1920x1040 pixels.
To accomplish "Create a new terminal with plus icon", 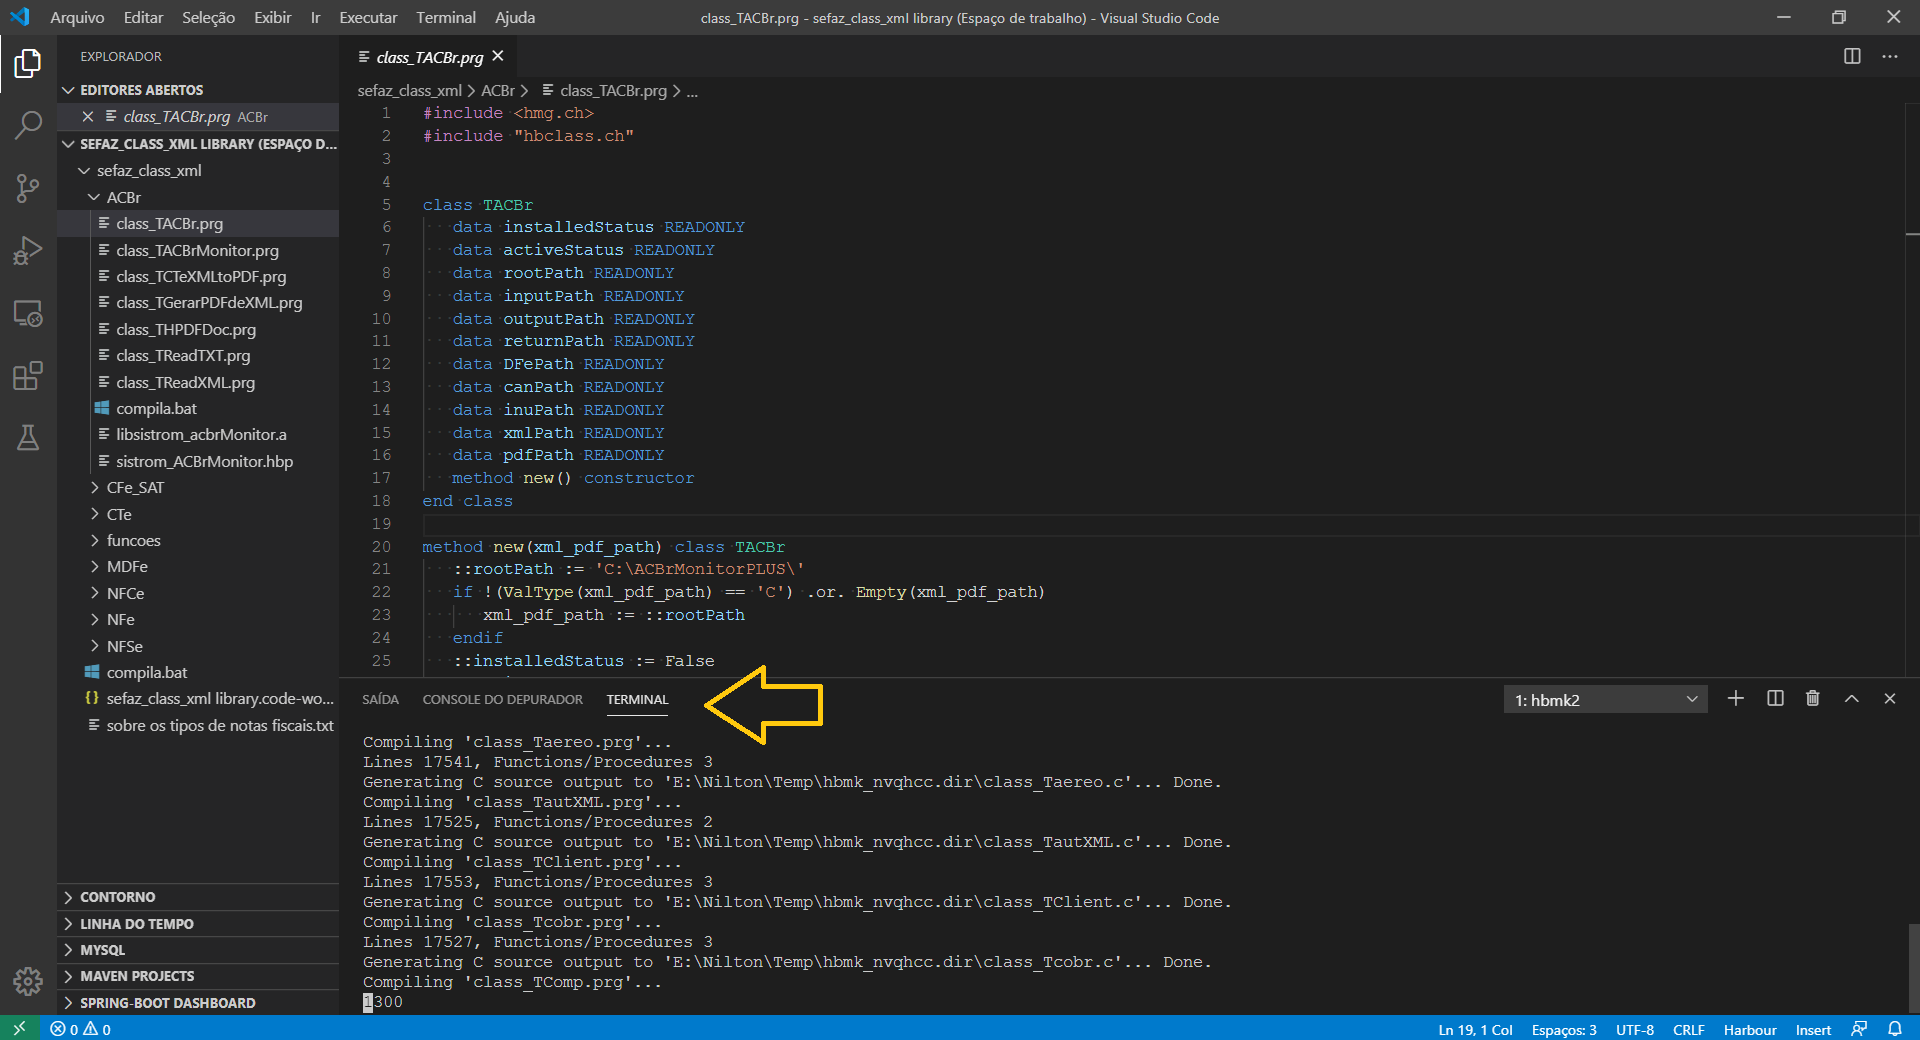I will tap(1735, 699).
